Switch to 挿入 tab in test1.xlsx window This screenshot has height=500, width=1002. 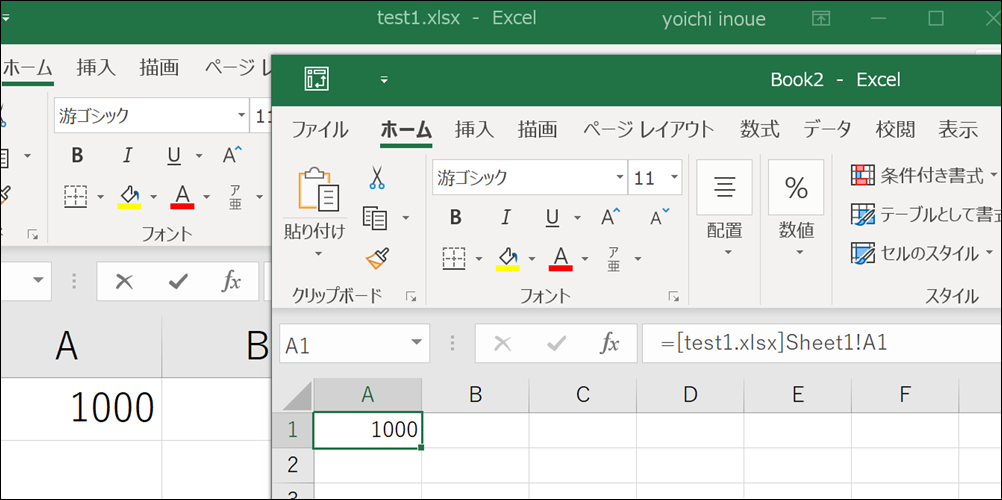(96, 67)
